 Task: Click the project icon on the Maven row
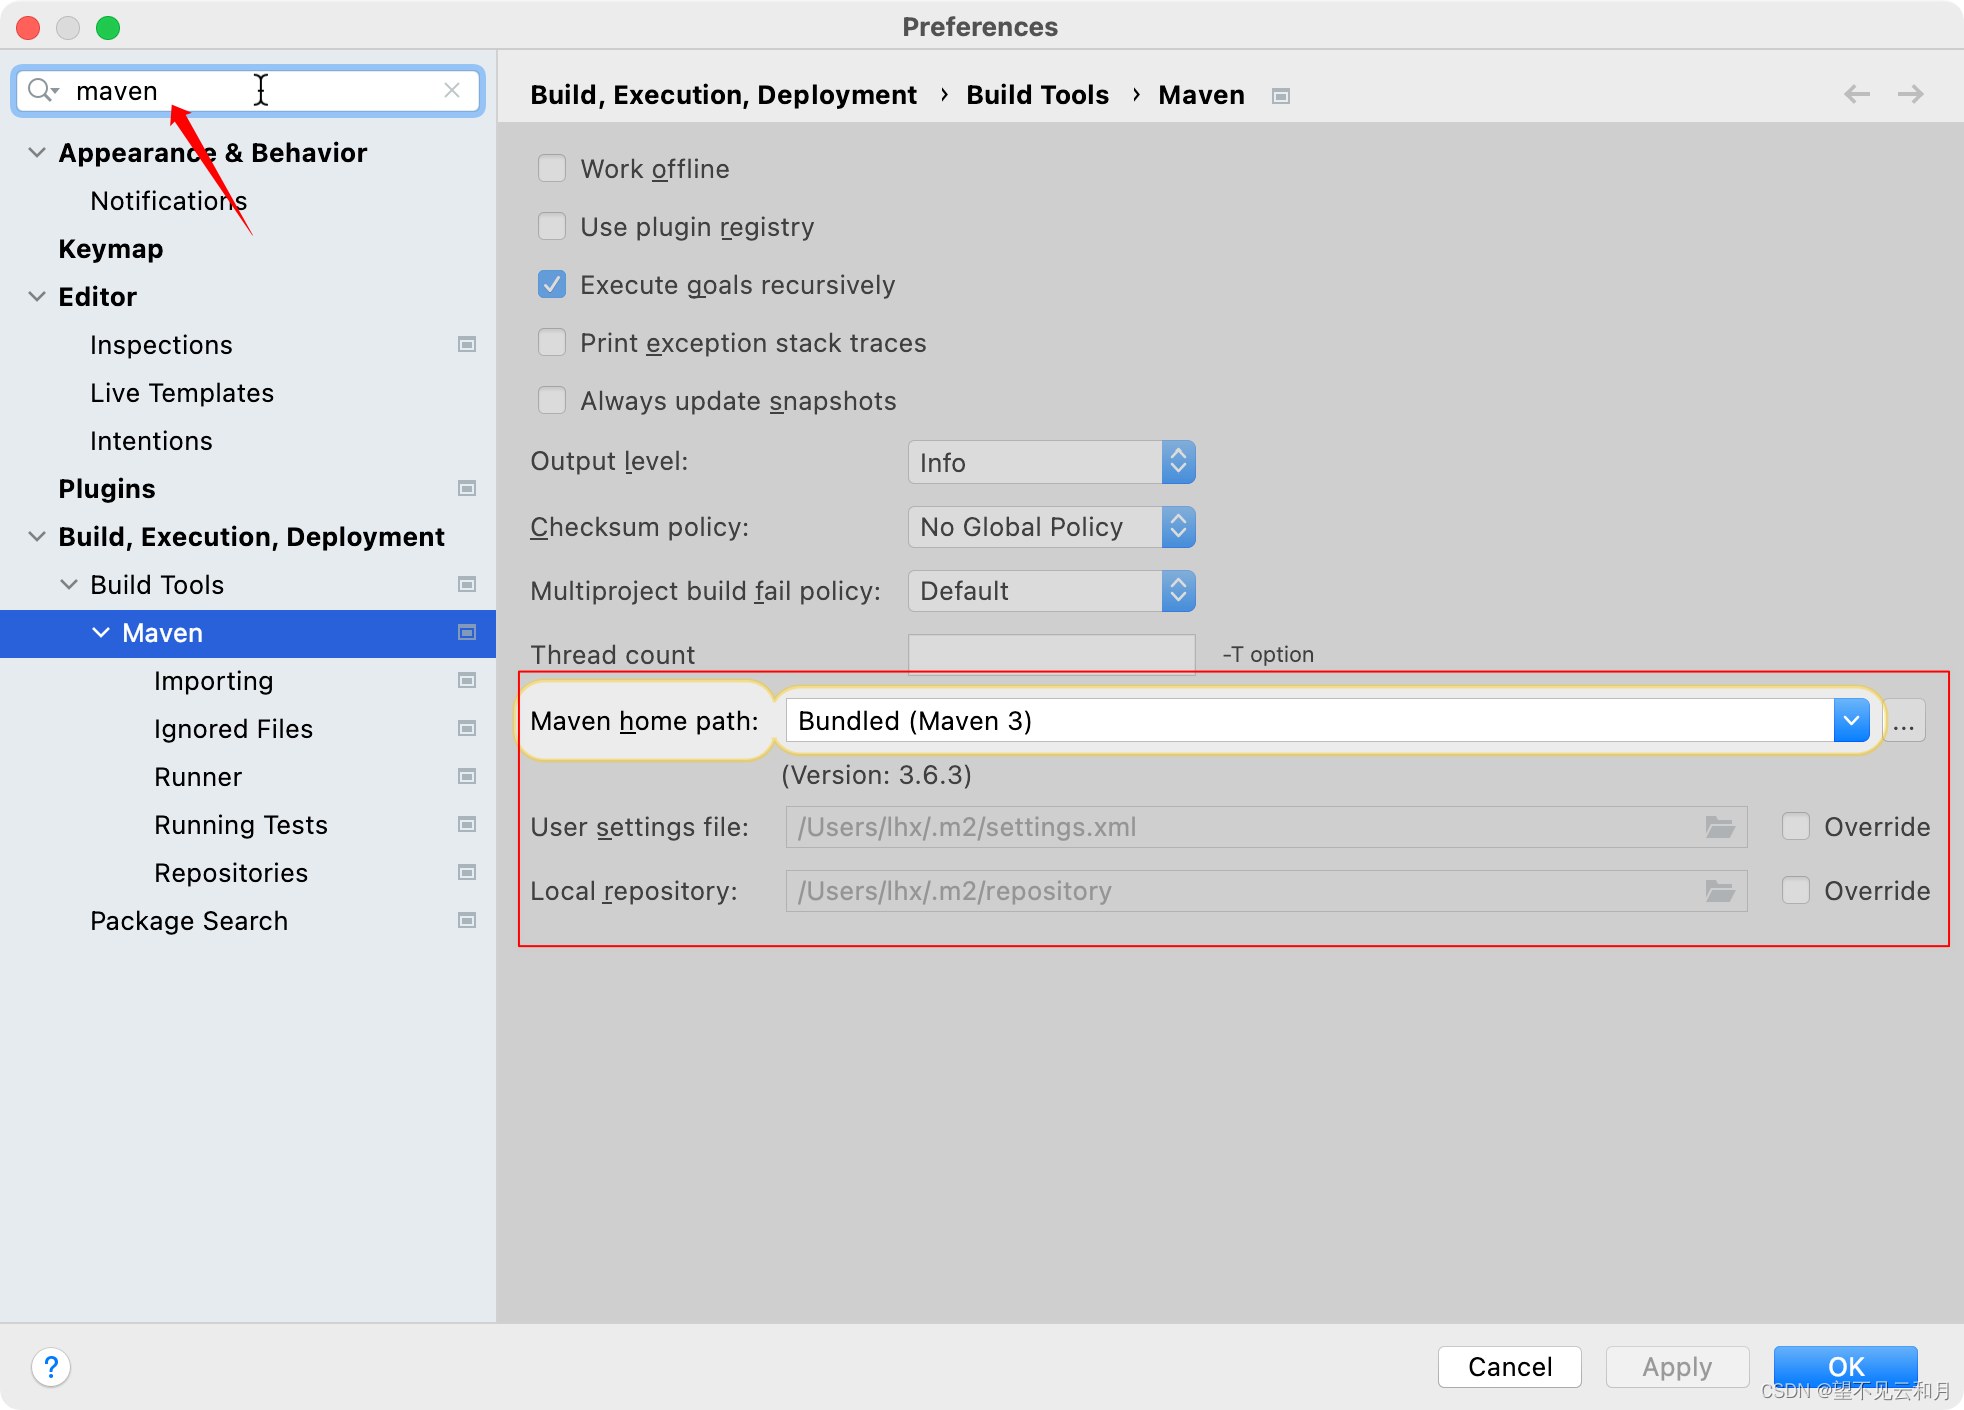point(467,632)
